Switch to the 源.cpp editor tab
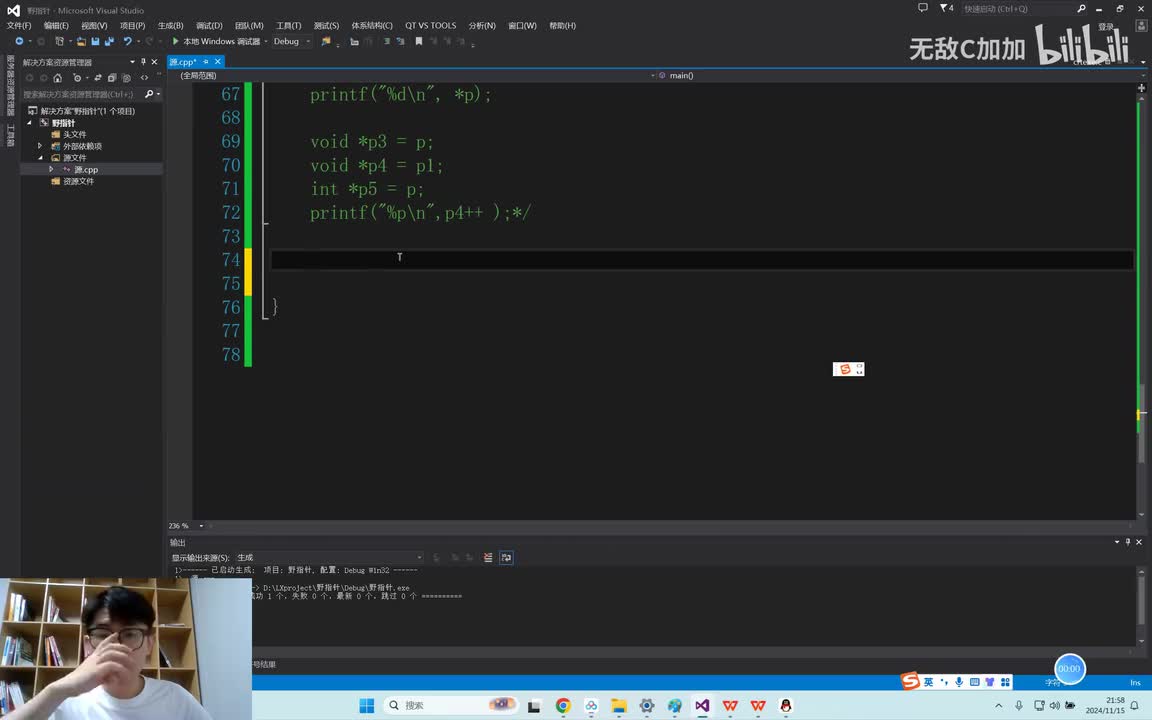1152x720 pixels. point(183,62)
